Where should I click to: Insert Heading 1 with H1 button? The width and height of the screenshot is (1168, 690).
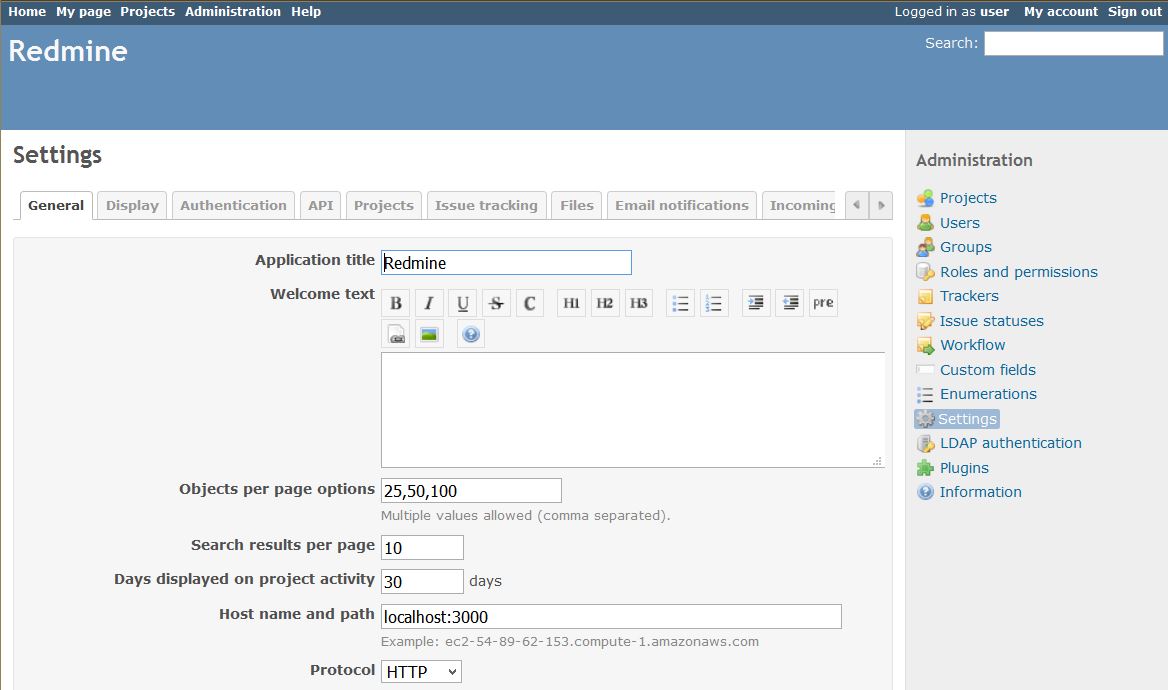coord(571,303)
